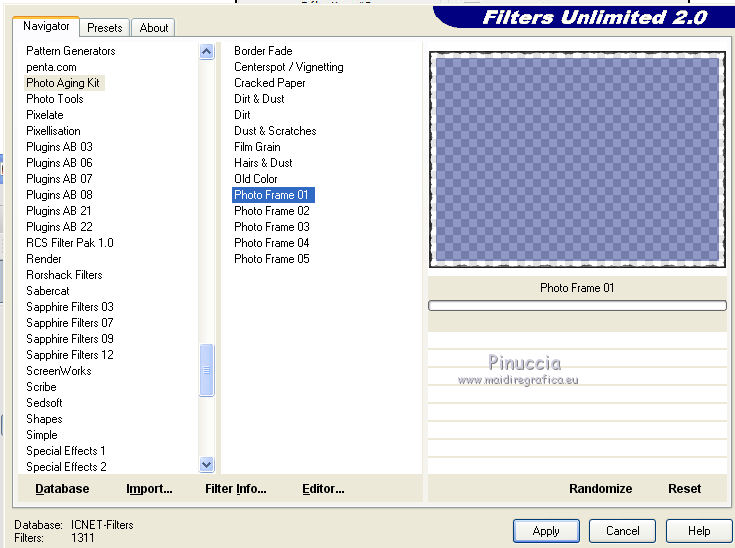735x548 pixels.
Task: Open Help
Action: tap(699, 531)
